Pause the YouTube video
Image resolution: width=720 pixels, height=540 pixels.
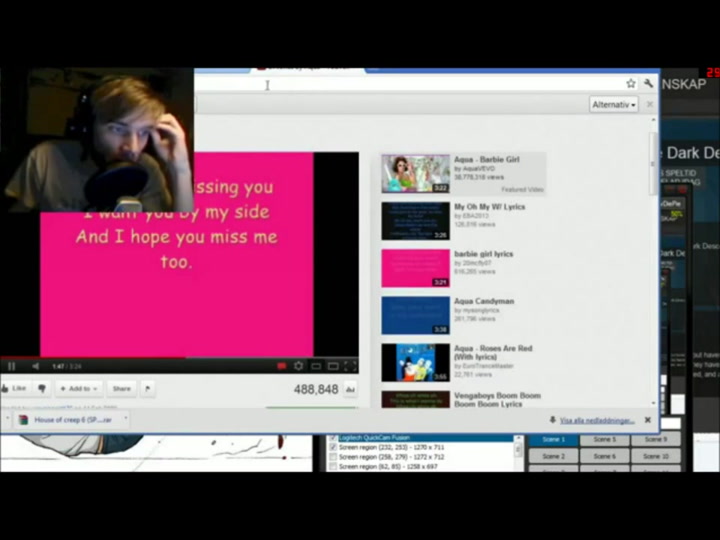(11, 366)
